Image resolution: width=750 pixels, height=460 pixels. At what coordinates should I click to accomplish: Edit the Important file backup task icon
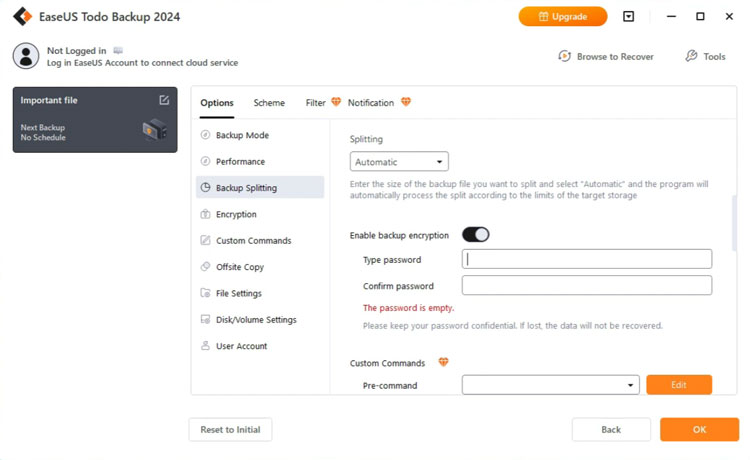click(164, 100)
